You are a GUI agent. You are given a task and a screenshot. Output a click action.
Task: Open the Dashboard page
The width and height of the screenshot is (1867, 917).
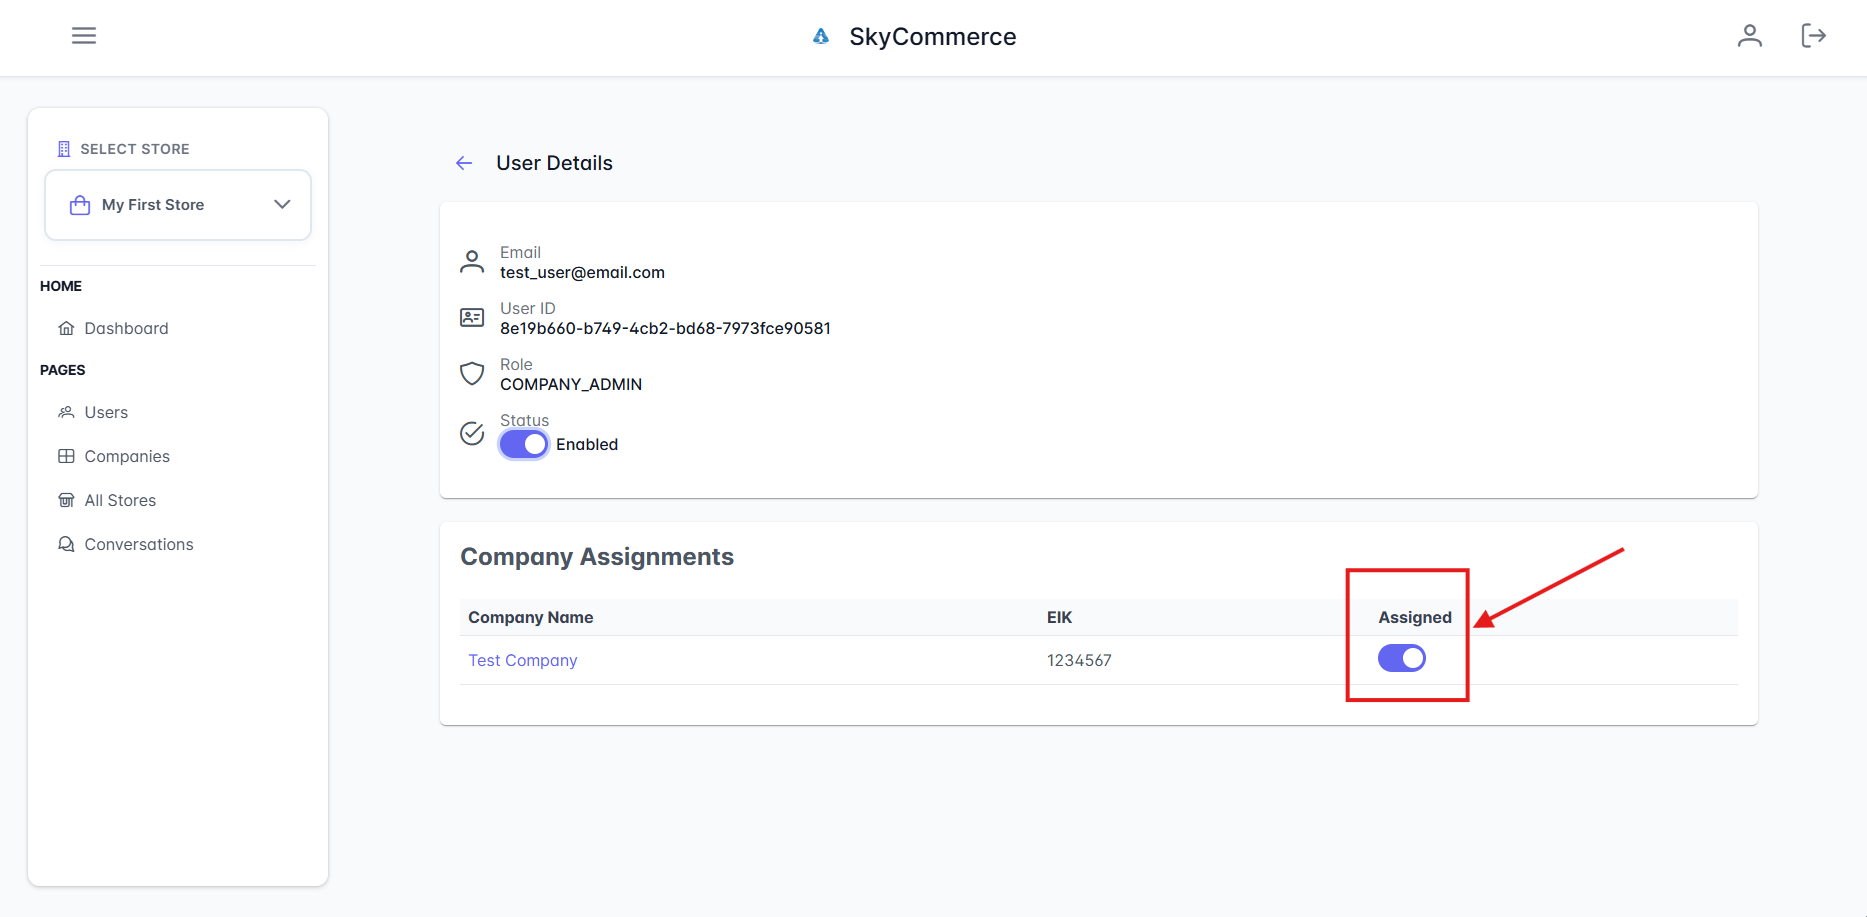click(x=126, y=328)
